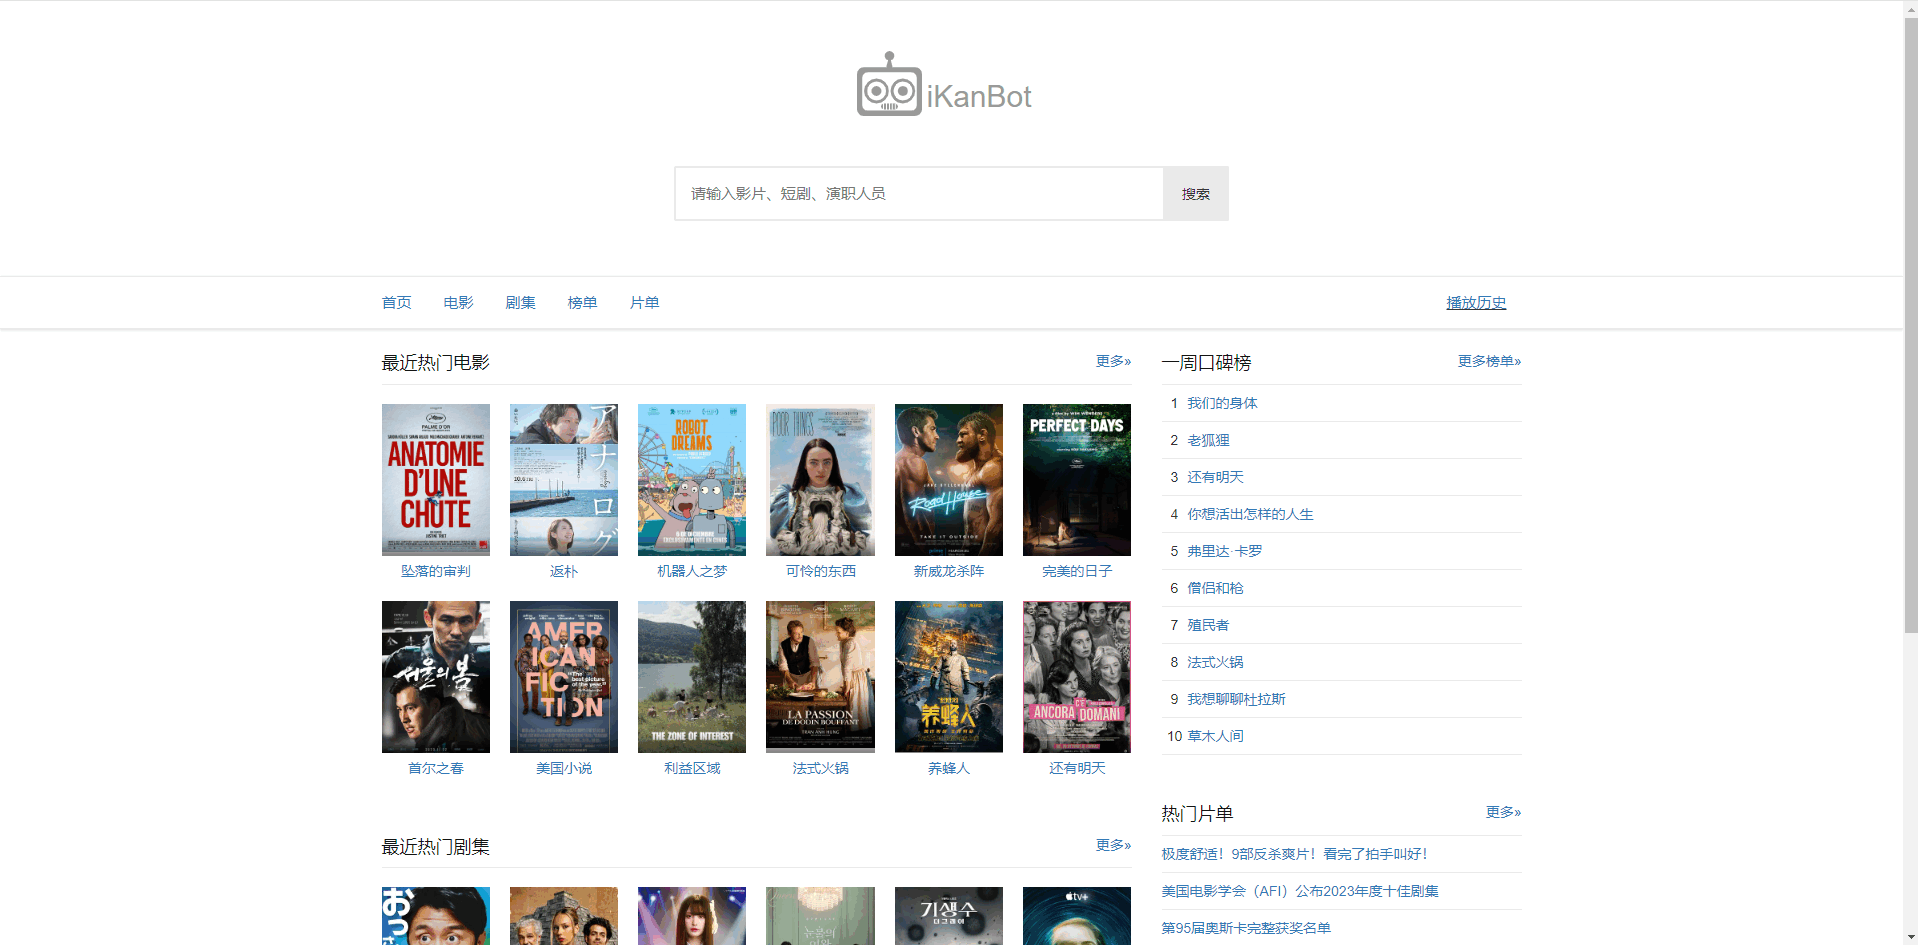The width and height of the screenshot is (1918, 945).
Task: Open playlist 极度舒适！9部反杀爽片
Action: click(x=1294, y=854)
